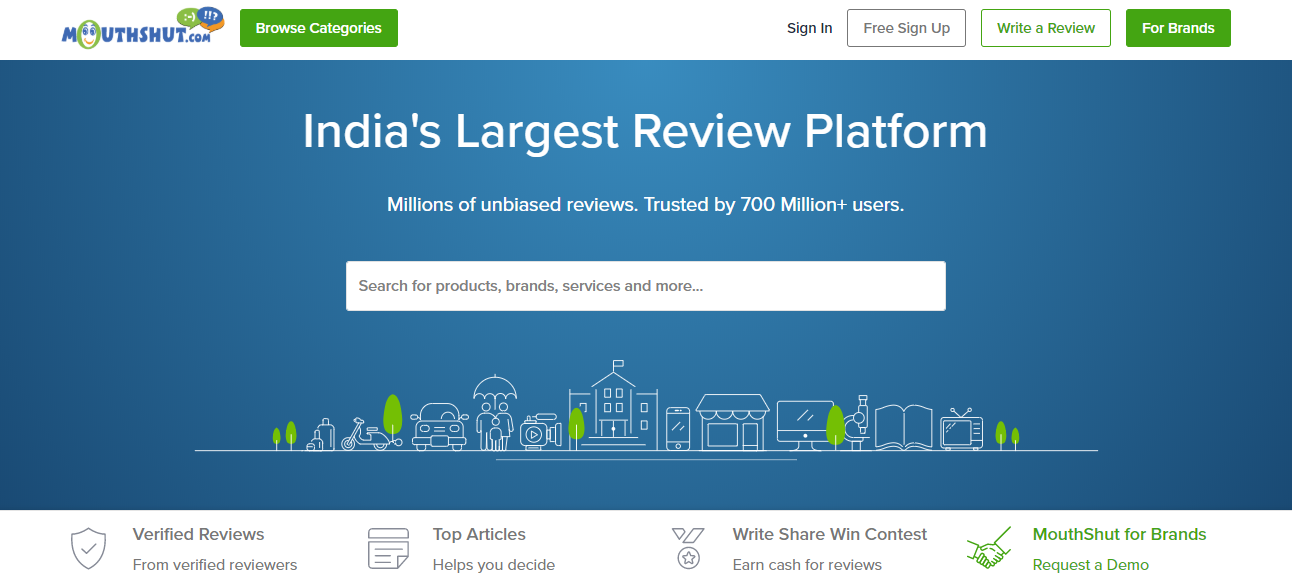Open the Verified Reviews title
This screenshot has height=586, width=1292.
click(199, 534)
